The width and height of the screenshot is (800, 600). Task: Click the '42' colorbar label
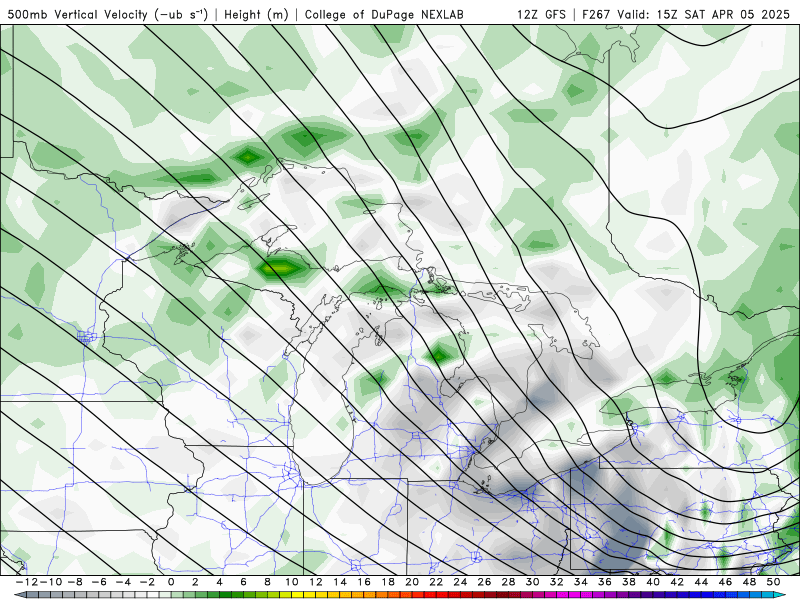pyautogui.click(x=678, y=582)
